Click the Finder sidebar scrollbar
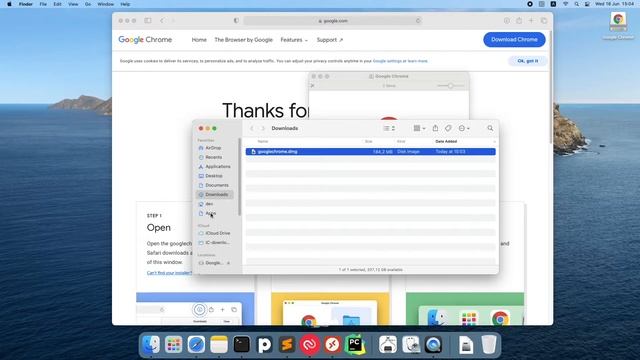Screen dimensions: 640x360 pos(240,176)
